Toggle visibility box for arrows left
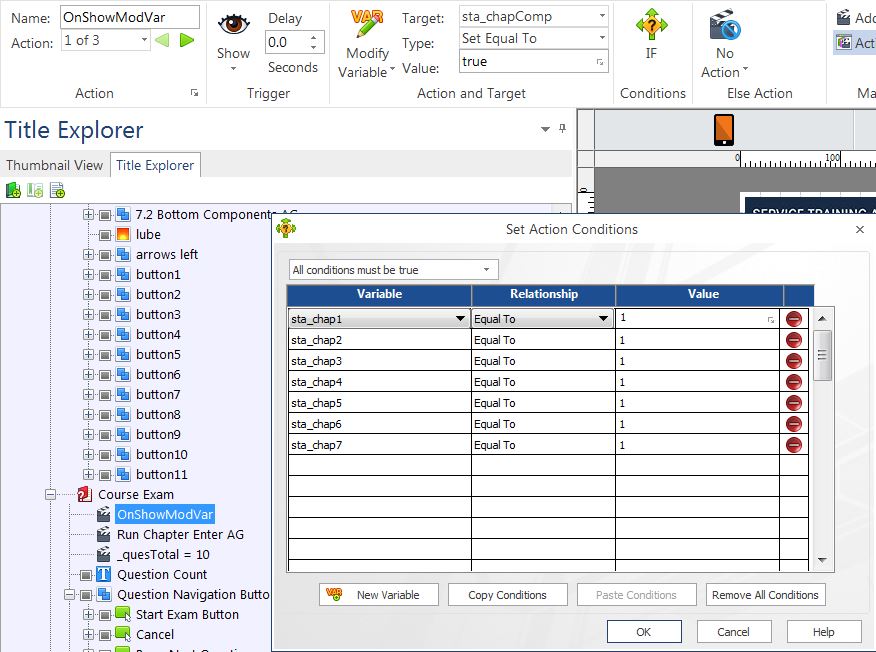 click(105, 255)
